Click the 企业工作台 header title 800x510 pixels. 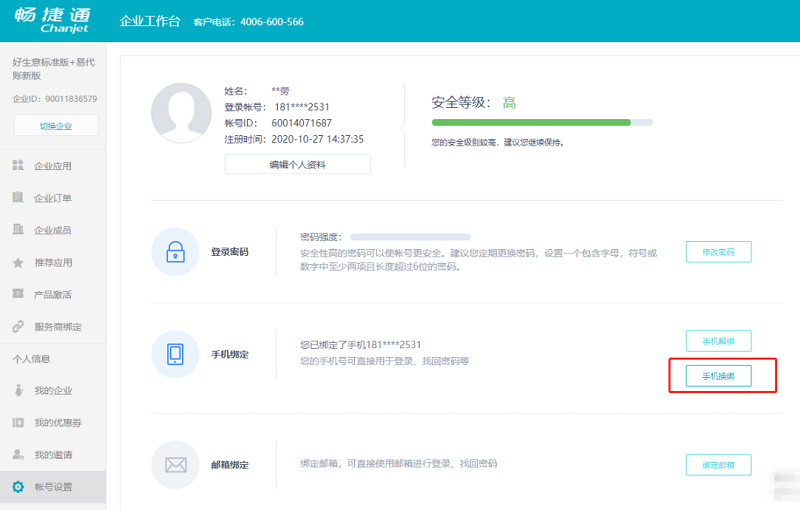pos(150,21)
